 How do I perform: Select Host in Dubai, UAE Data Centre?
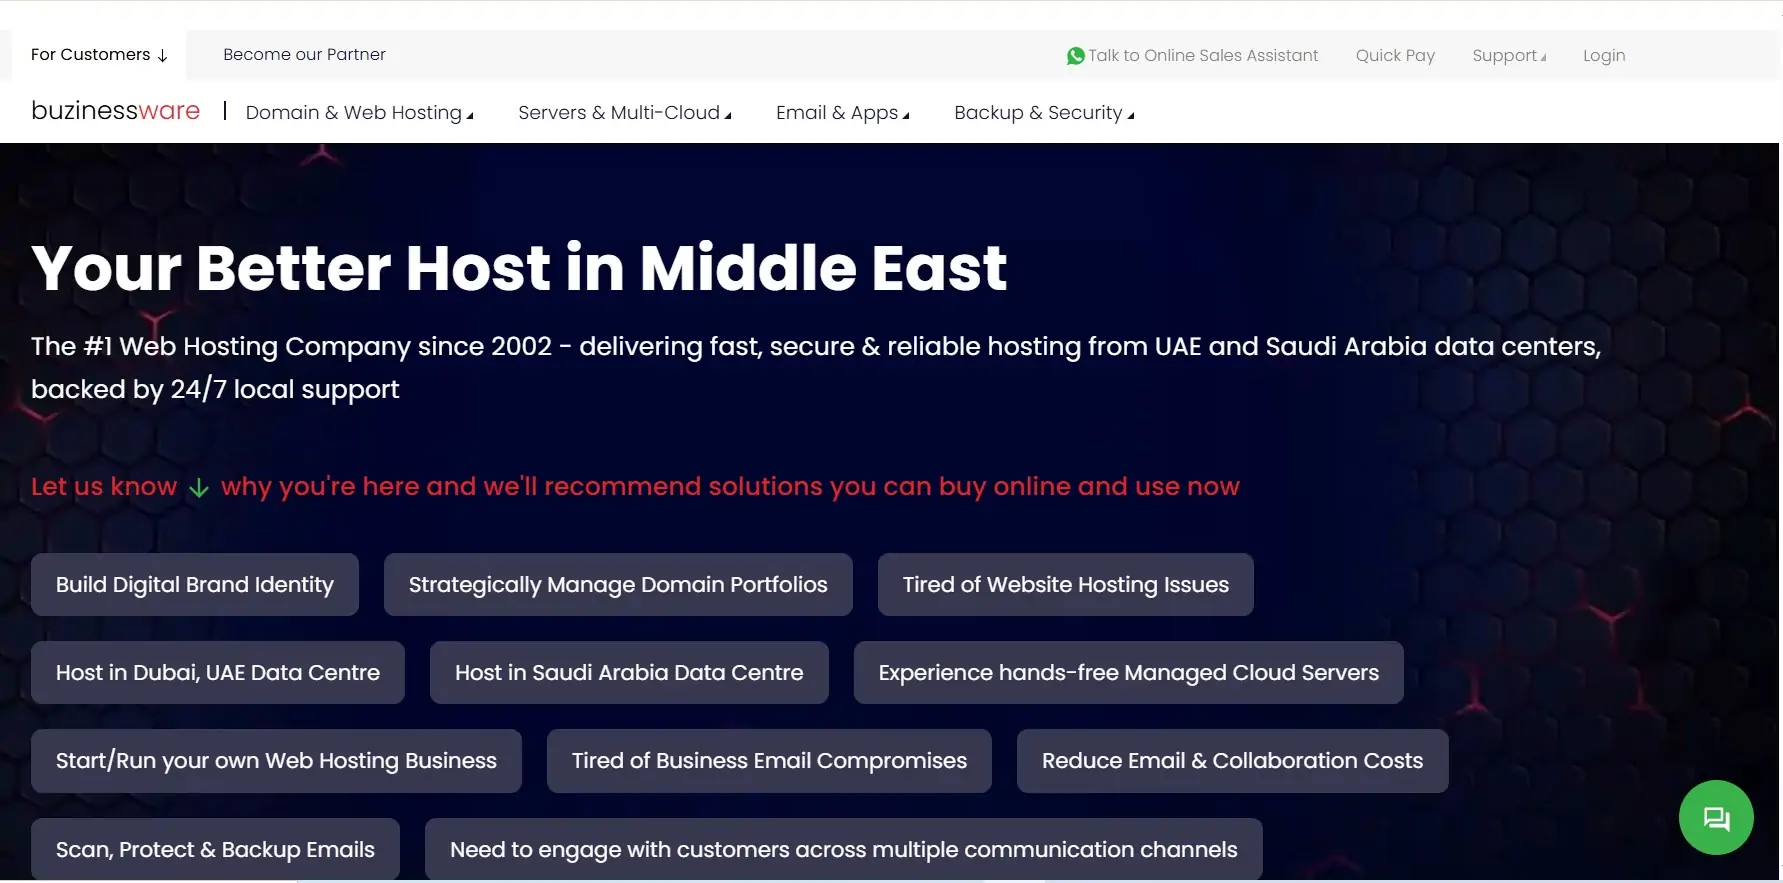[x=218, y=673]
